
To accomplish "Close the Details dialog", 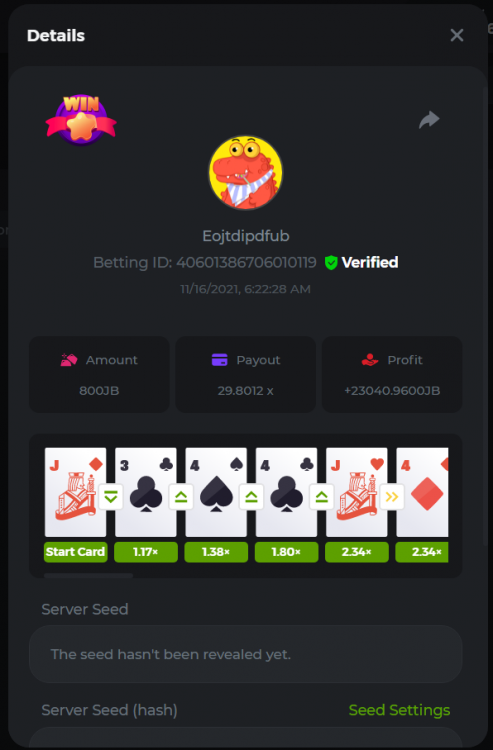I will coord(457,35).
